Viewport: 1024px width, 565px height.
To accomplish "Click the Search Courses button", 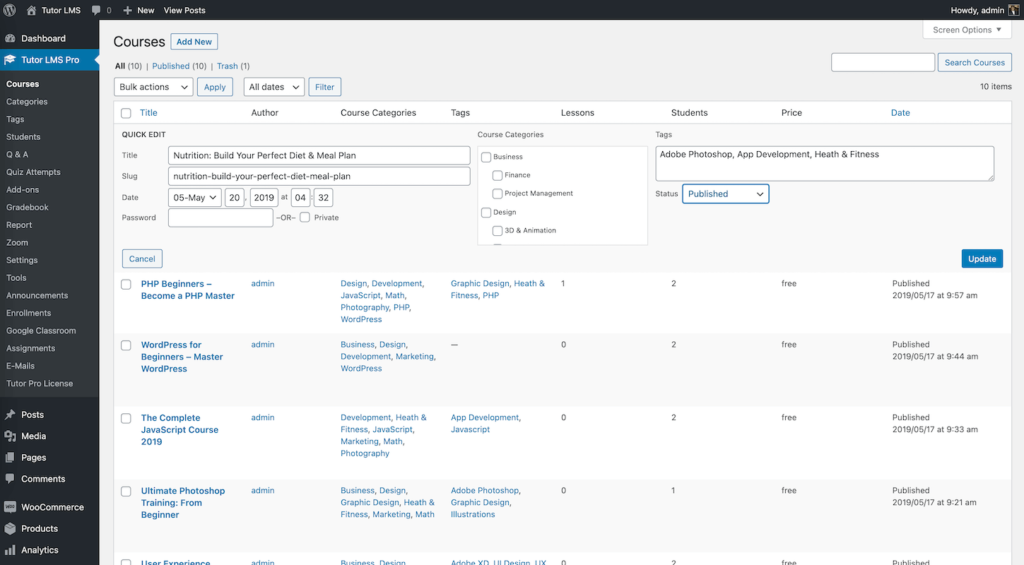I will coord(974,63).
